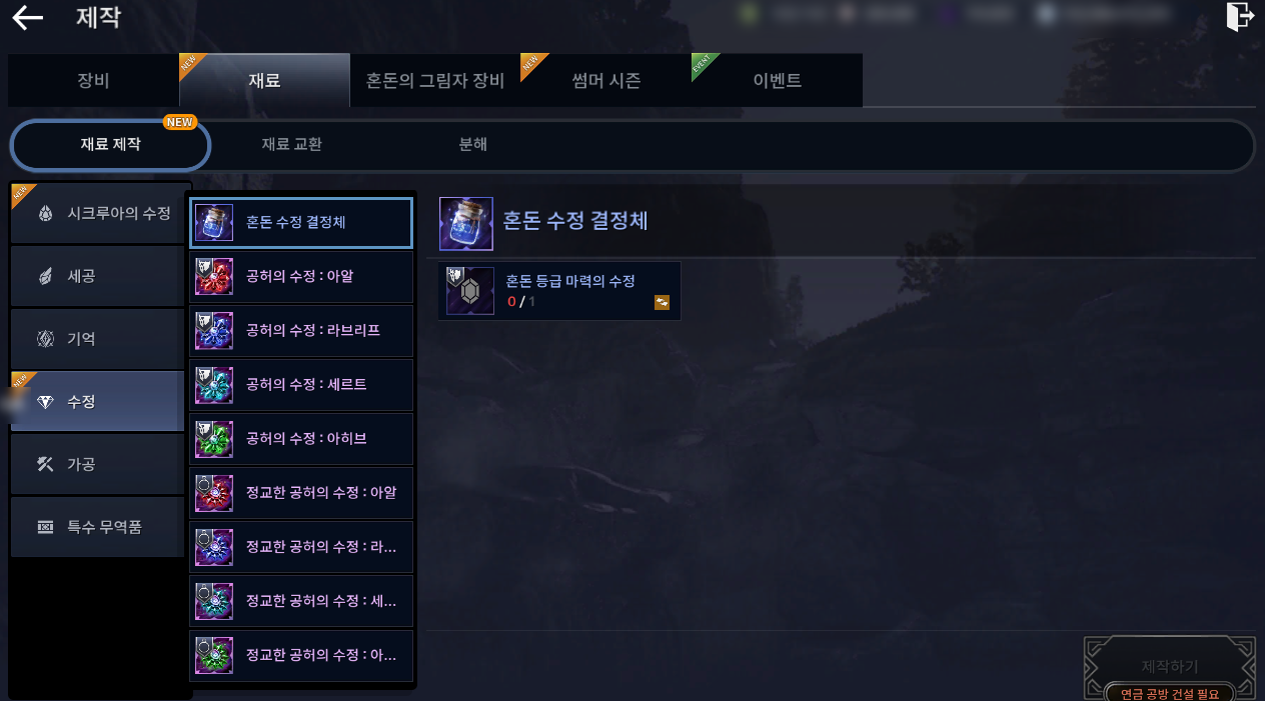Screen dimensions: 1265x701
Task: Click the exit door icon at top right
Action: [1240, 17]
